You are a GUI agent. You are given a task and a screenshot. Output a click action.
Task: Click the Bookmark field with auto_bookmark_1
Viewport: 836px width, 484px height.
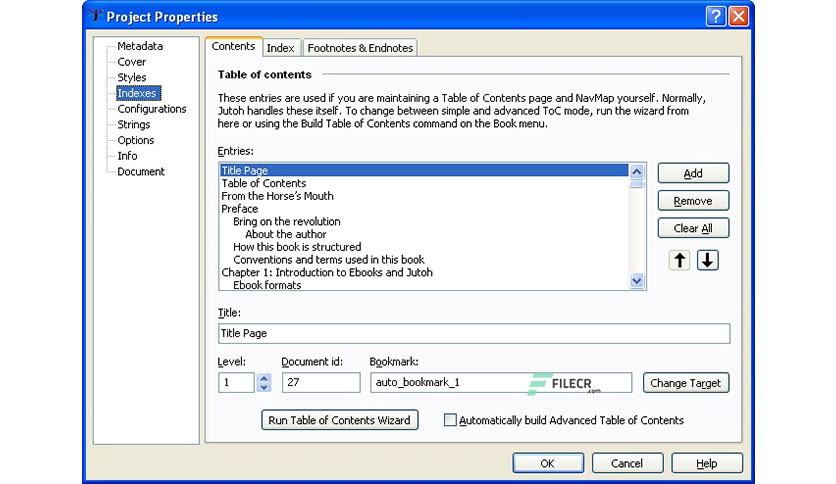tap(501, 383)
